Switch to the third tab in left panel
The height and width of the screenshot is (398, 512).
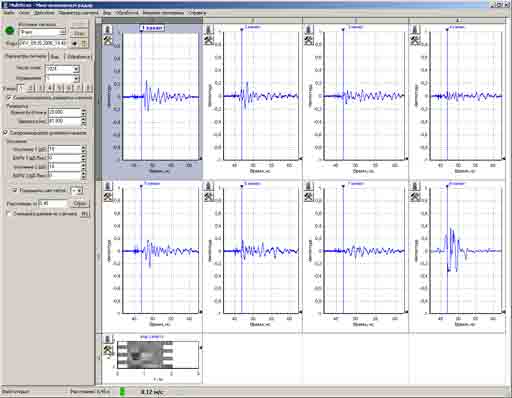pyautogui.click(x=79, y=57)
